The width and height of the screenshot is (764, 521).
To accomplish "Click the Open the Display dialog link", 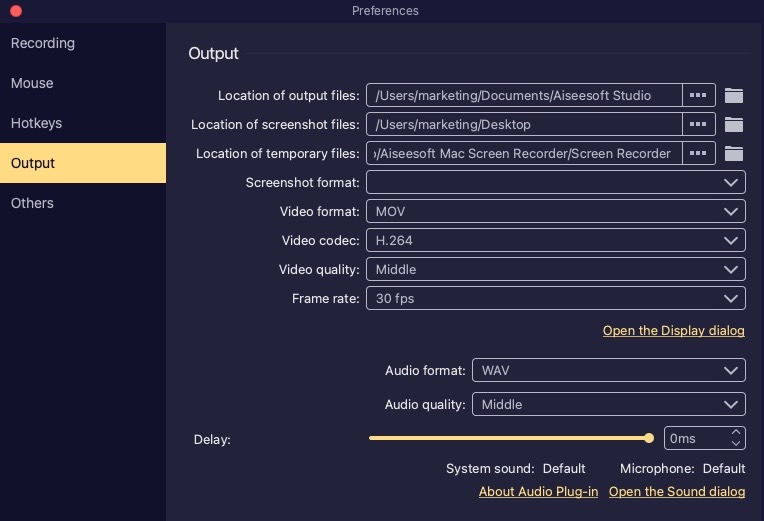I will tap(673, 331).
